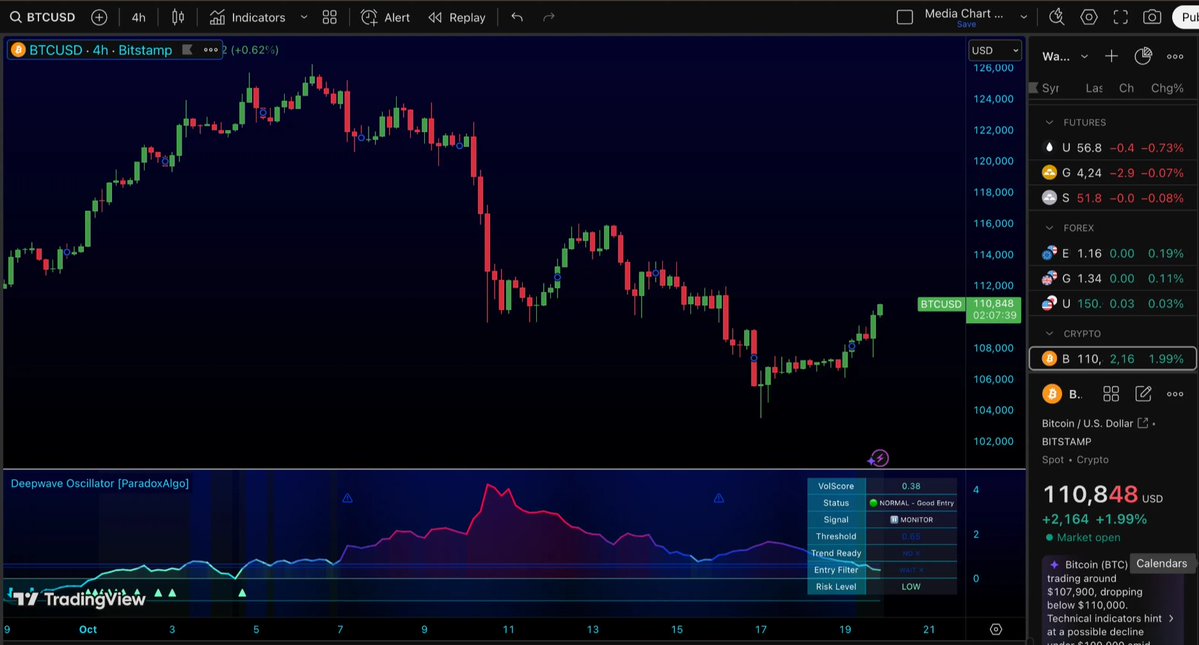Screen dimensions: 1199x645
Task: Click the NORMAL - Good Entry status
Action: 911,503
